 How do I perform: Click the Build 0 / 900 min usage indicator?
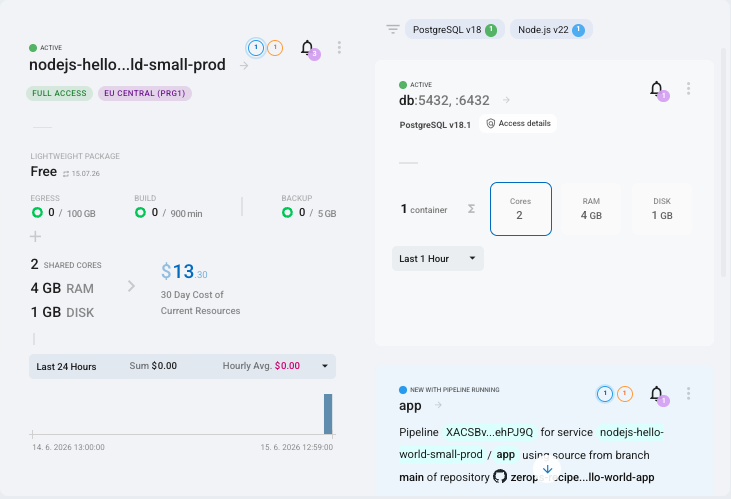click(168, 213)
